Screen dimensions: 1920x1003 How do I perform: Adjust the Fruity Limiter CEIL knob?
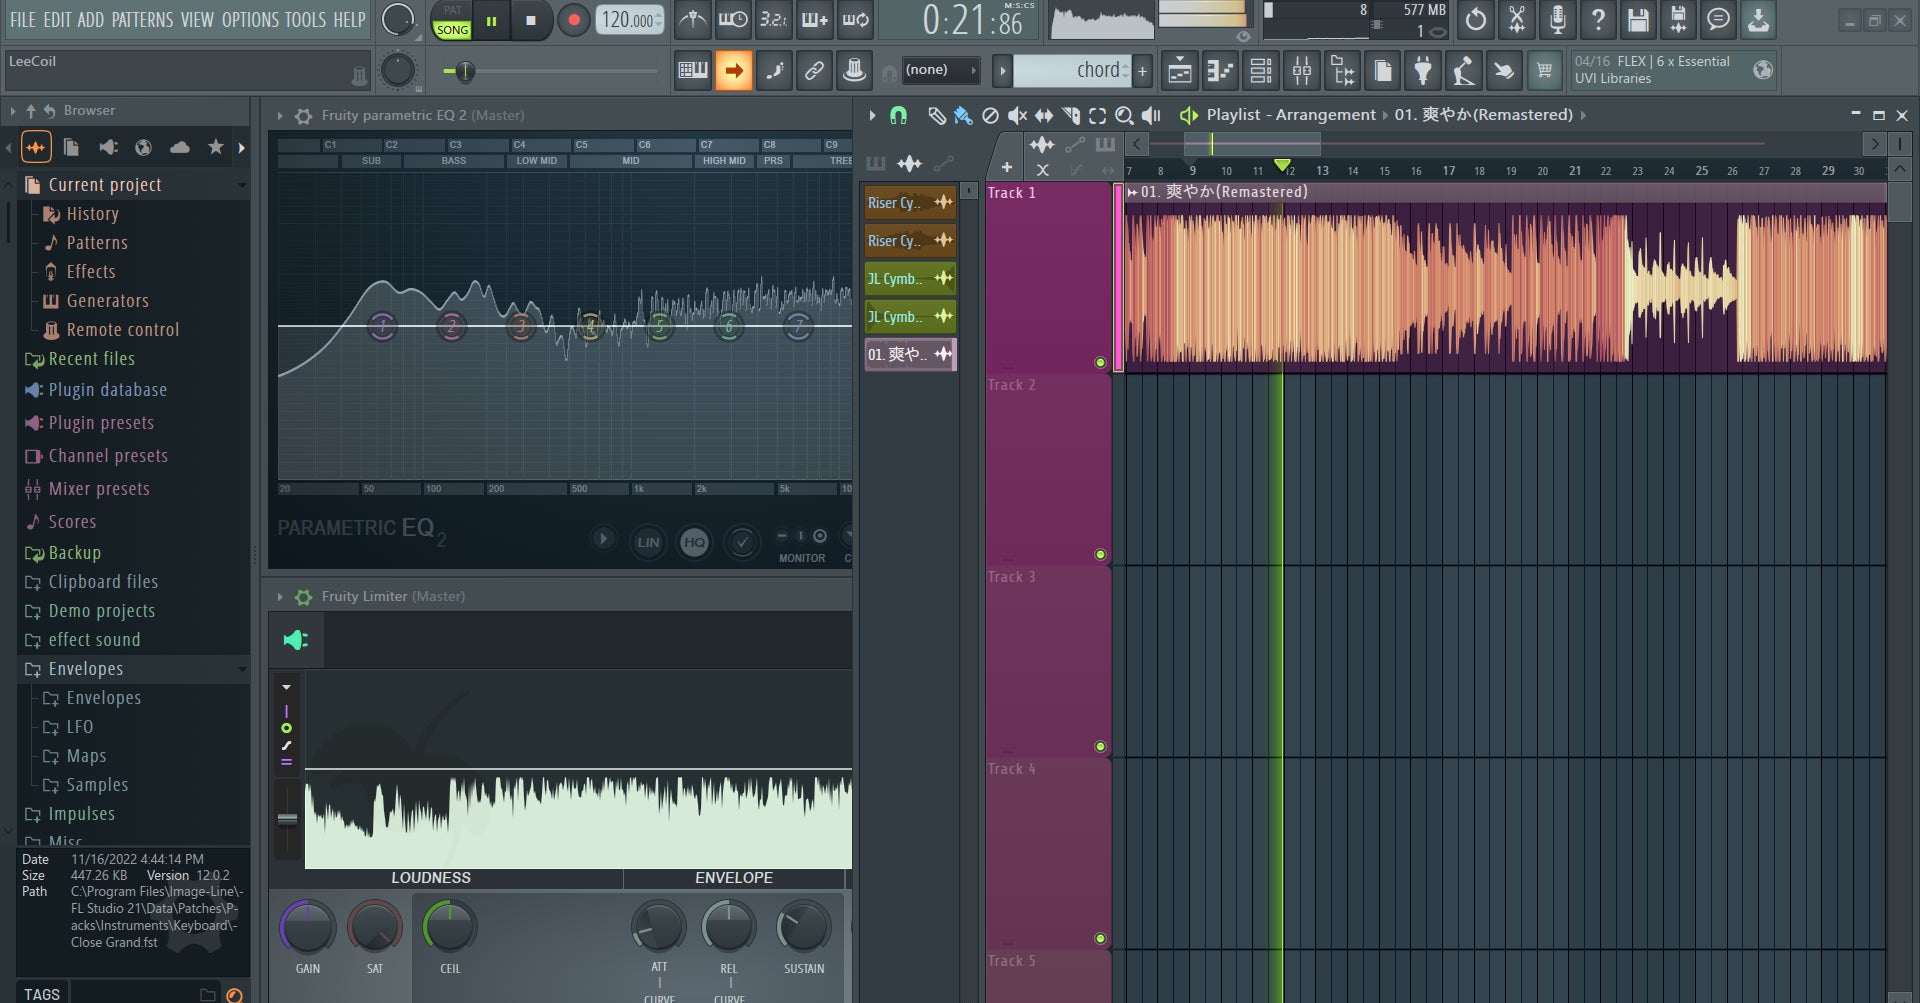coord(450,928)
